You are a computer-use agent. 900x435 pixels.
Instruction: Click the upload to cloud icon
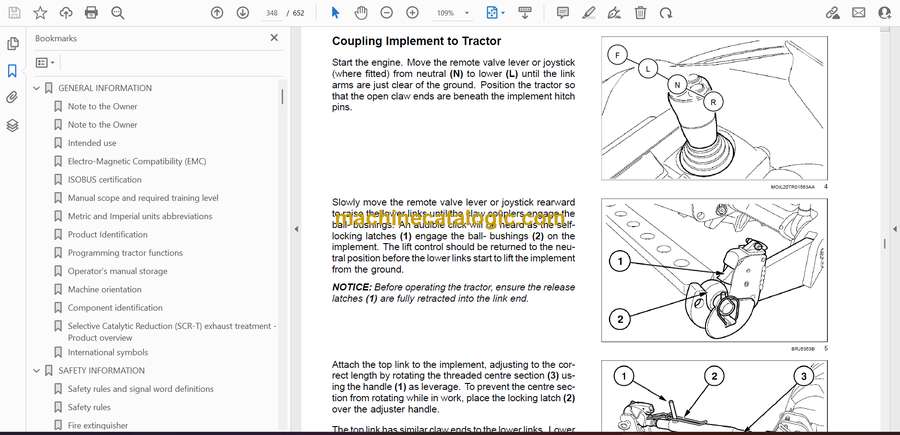[x=66, y=13]
